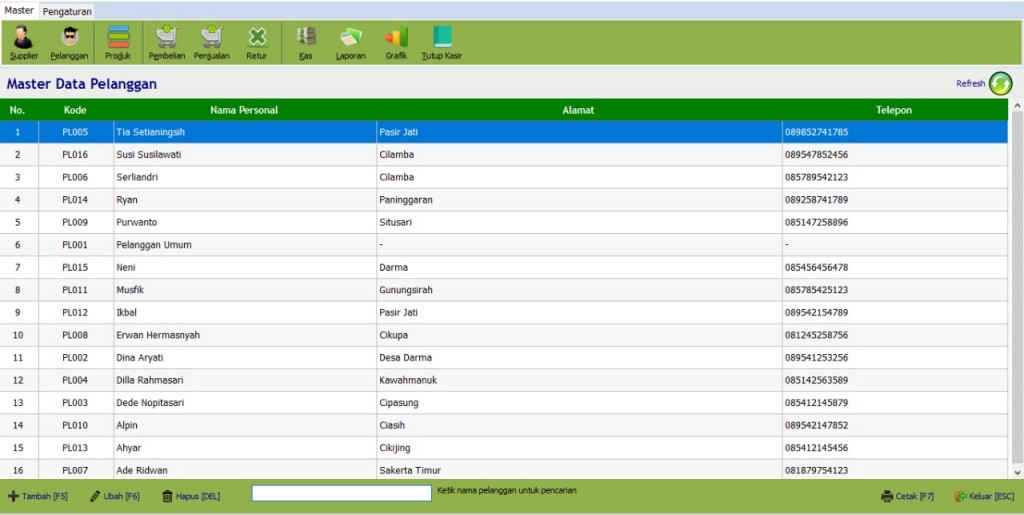Click the Keluar [ESC] exit button

984,496
